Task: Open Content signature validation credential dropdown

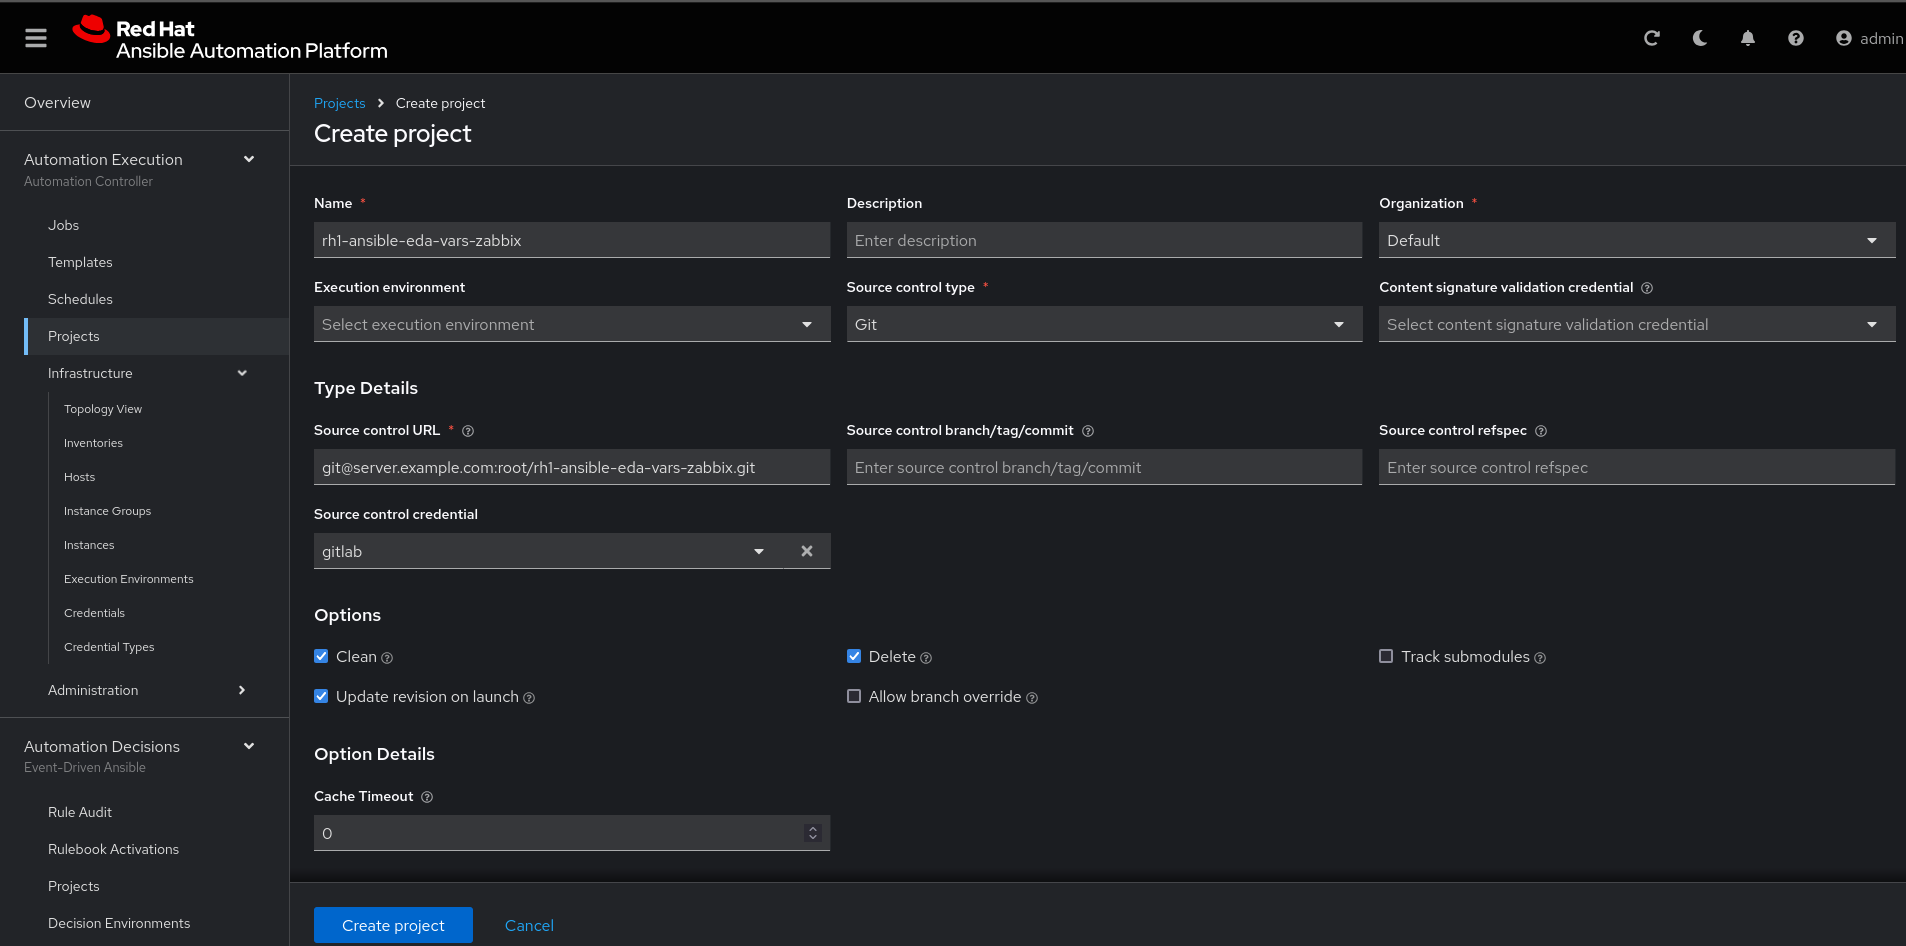Action: click(1637, 324)
